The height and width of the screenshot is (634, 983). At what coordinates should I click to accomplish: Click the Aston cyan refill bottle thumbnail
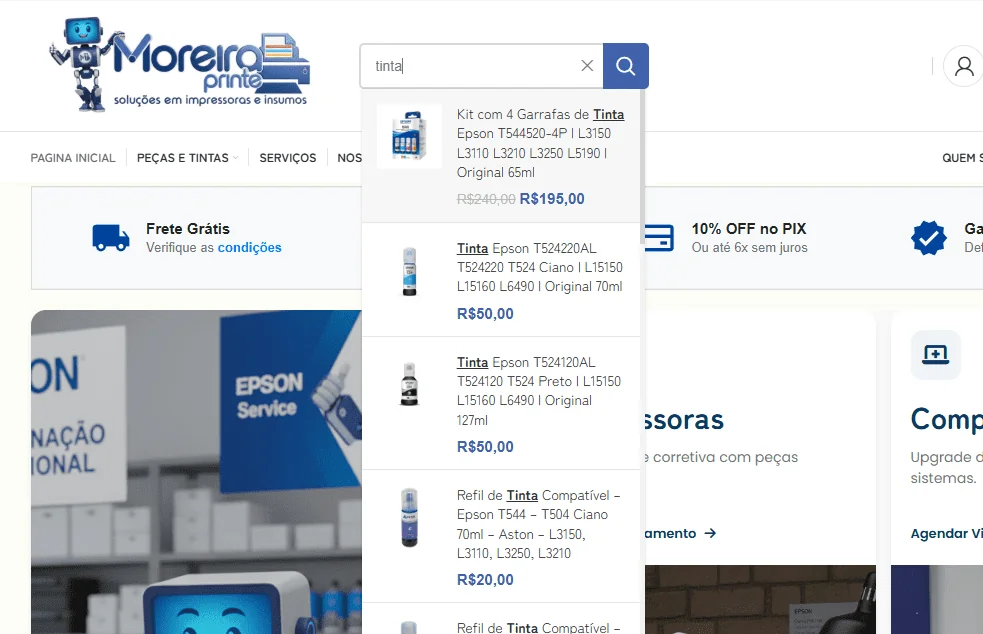pos(409,517)
